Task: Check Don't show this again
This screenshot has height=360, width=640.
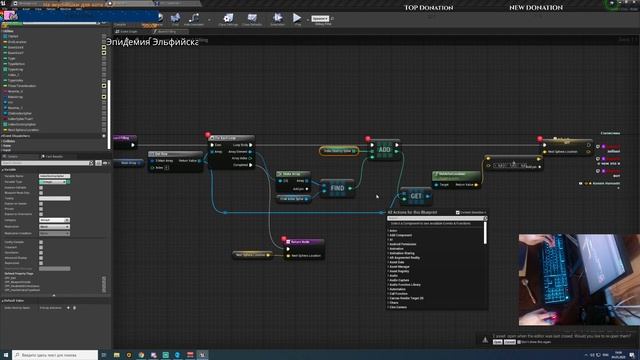Action: (x=519, y=342)
